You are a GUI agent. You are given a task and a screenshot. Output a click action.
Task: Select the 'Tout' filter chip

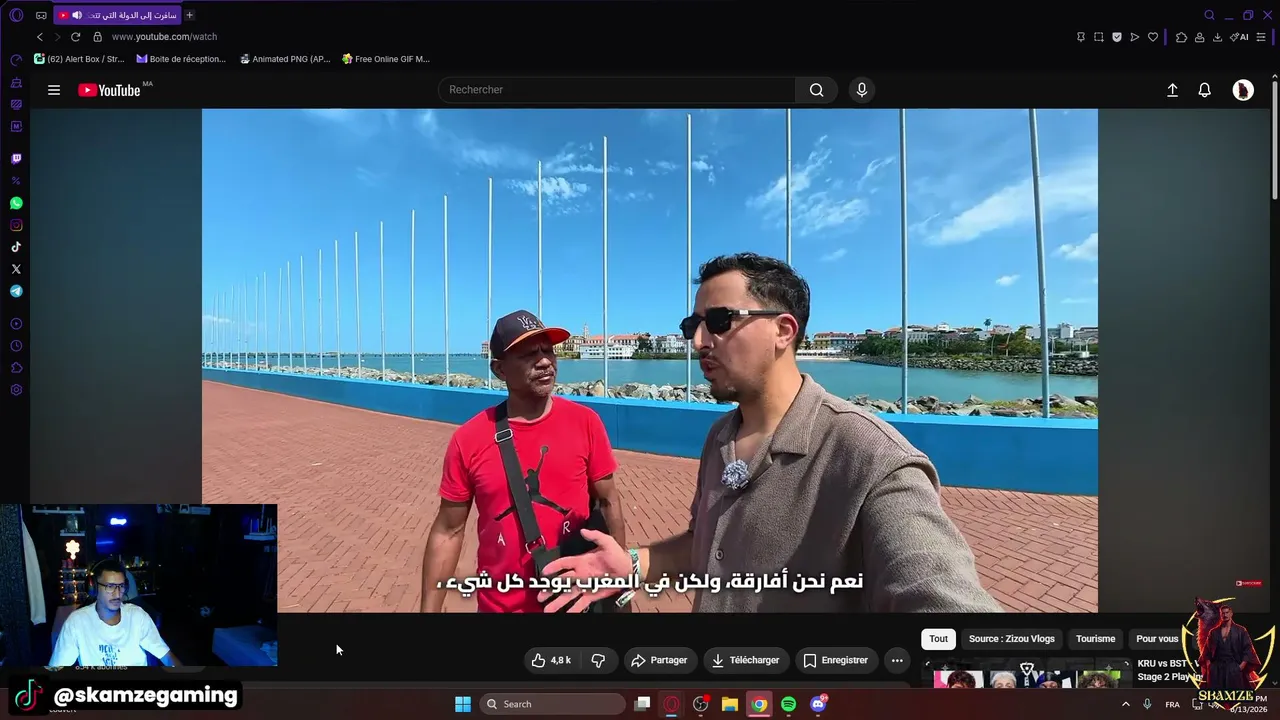pos(938,639)
